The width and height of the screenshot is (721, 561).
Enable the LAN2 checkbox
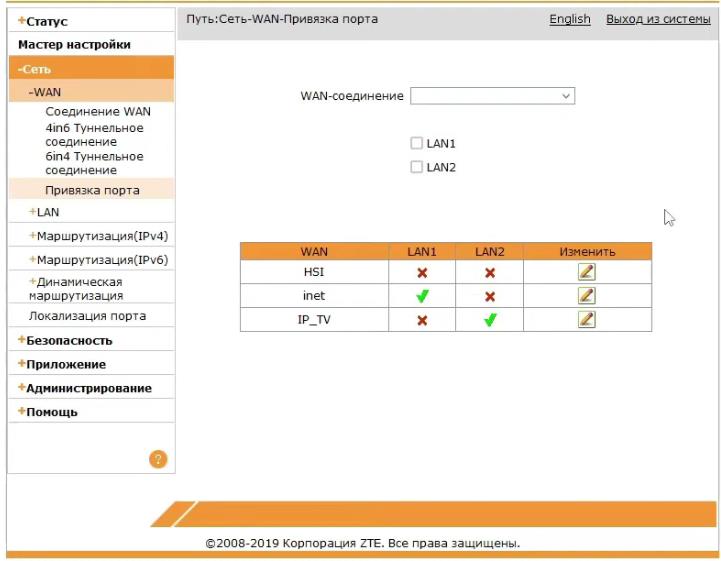(x=417, y=168)
